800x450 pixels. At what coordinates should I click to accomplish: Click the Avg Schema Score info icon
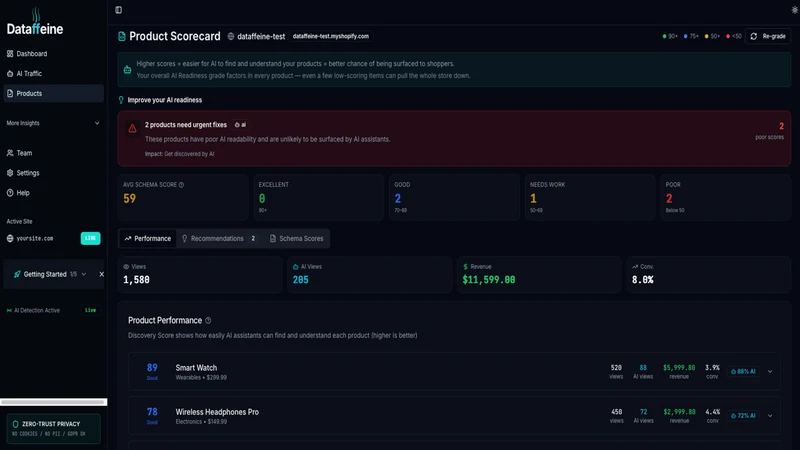(x=181, y=185)
